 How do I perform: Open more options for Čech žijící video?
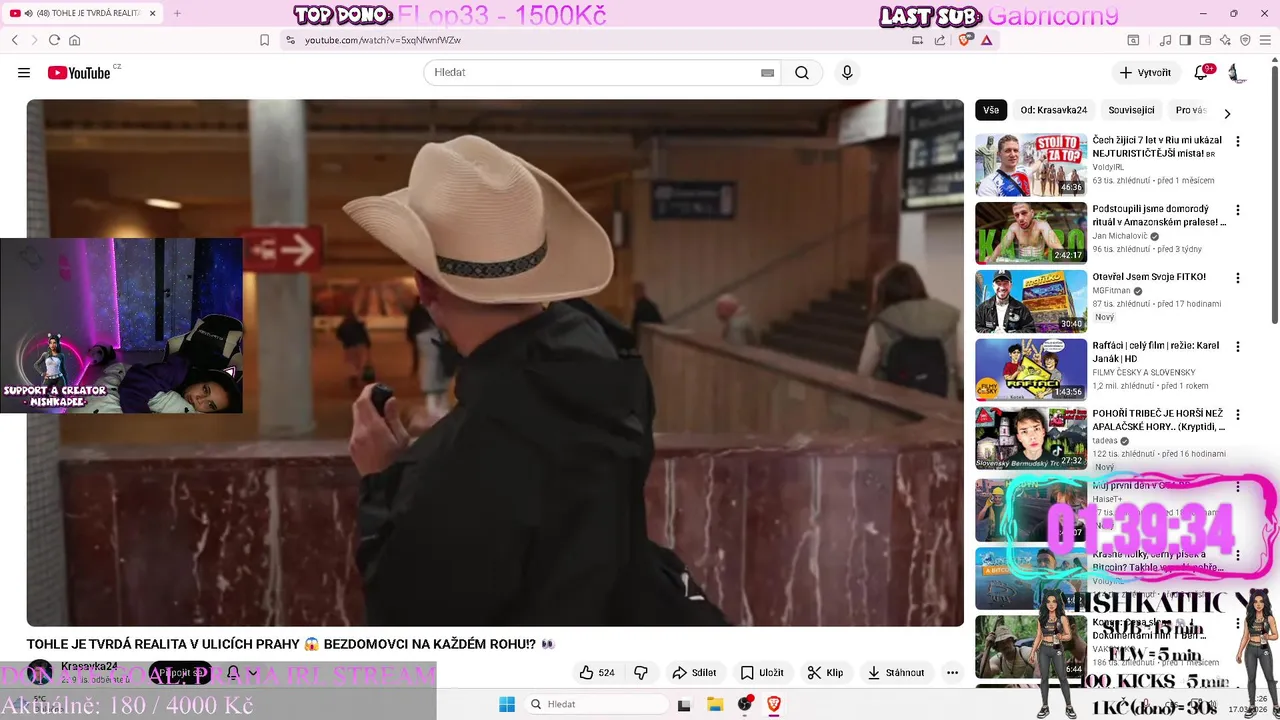click(x=1238, y=142)
